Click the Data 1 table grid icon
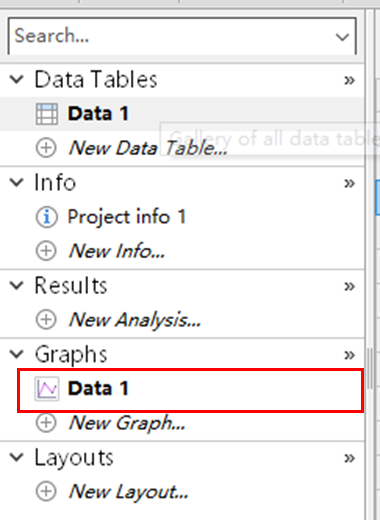 click(47, 114)
